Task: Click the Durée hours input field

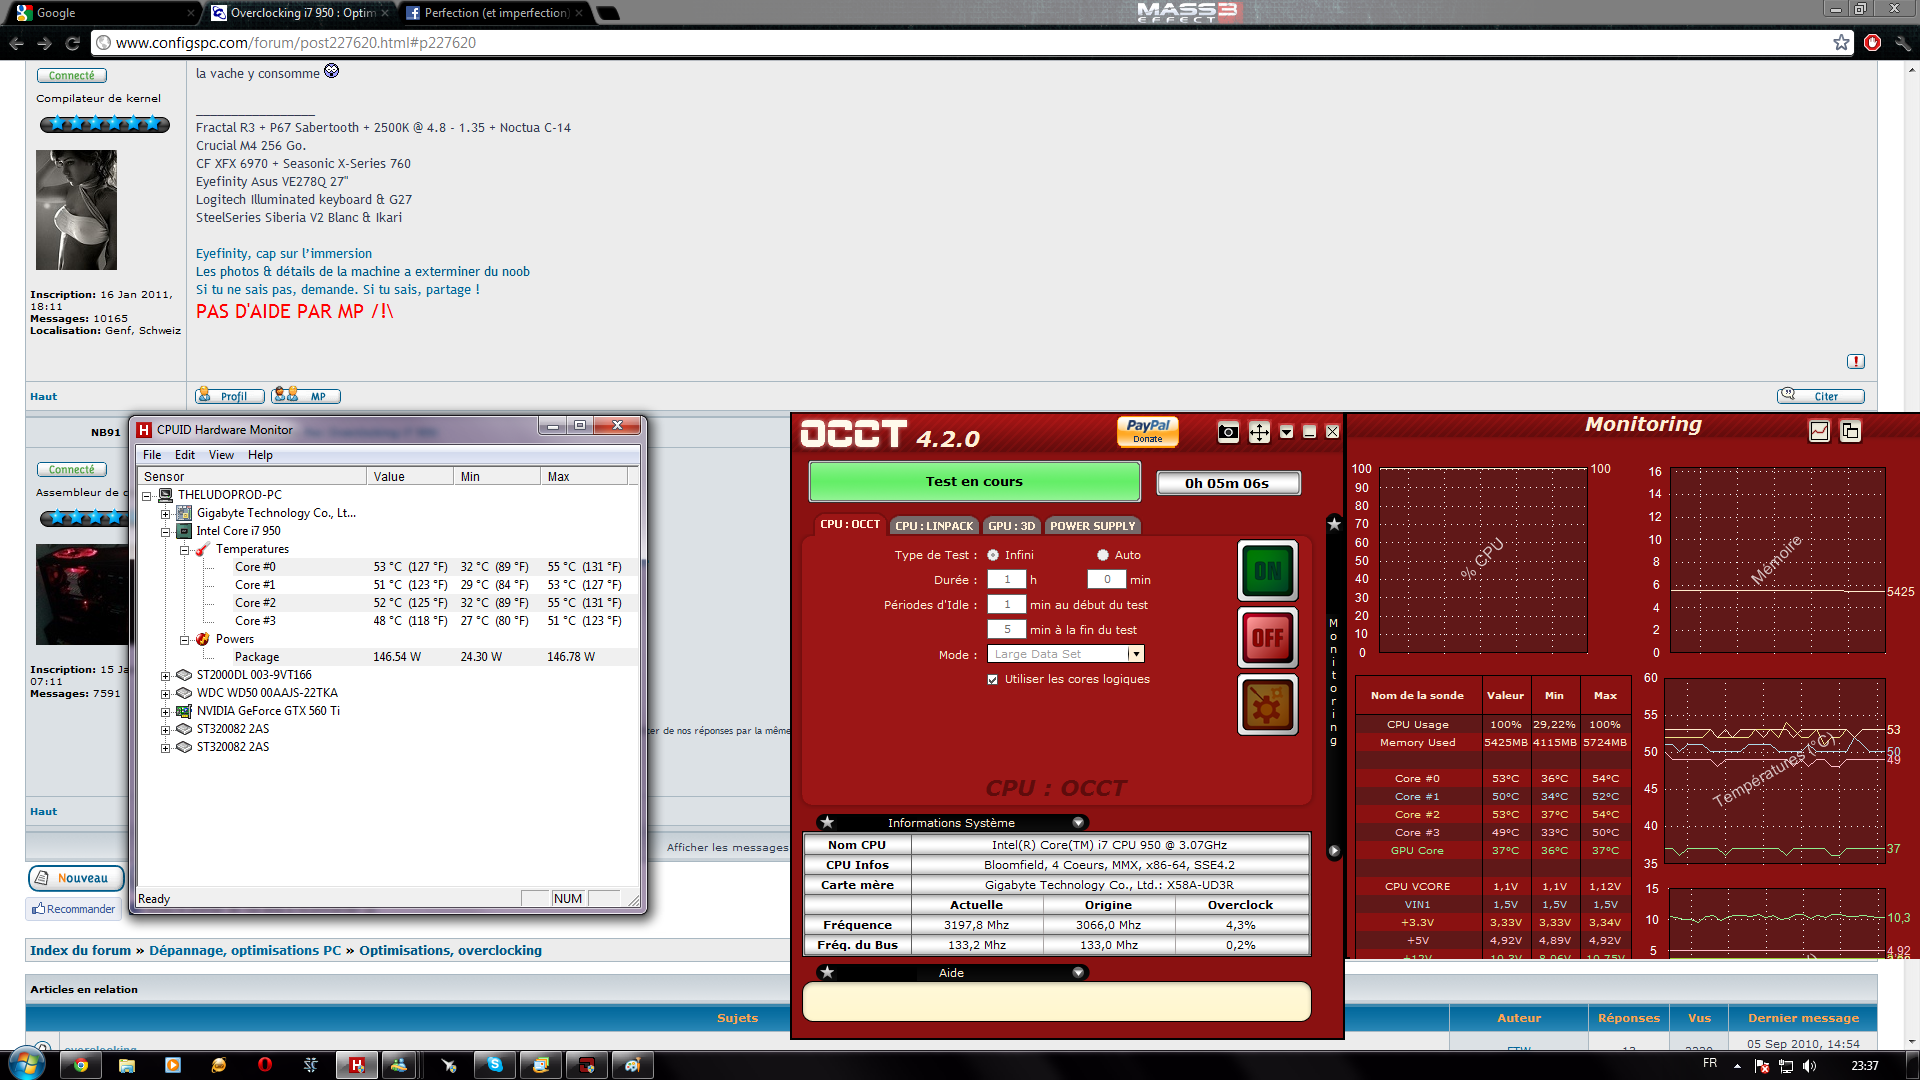Action: click(1006, 580)
